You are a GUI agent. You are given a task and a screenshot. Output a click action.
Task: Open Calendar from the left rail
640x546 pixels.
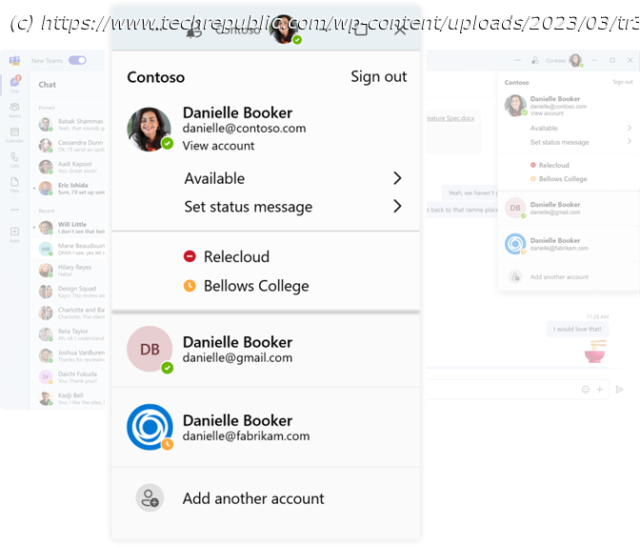[15, 135]
